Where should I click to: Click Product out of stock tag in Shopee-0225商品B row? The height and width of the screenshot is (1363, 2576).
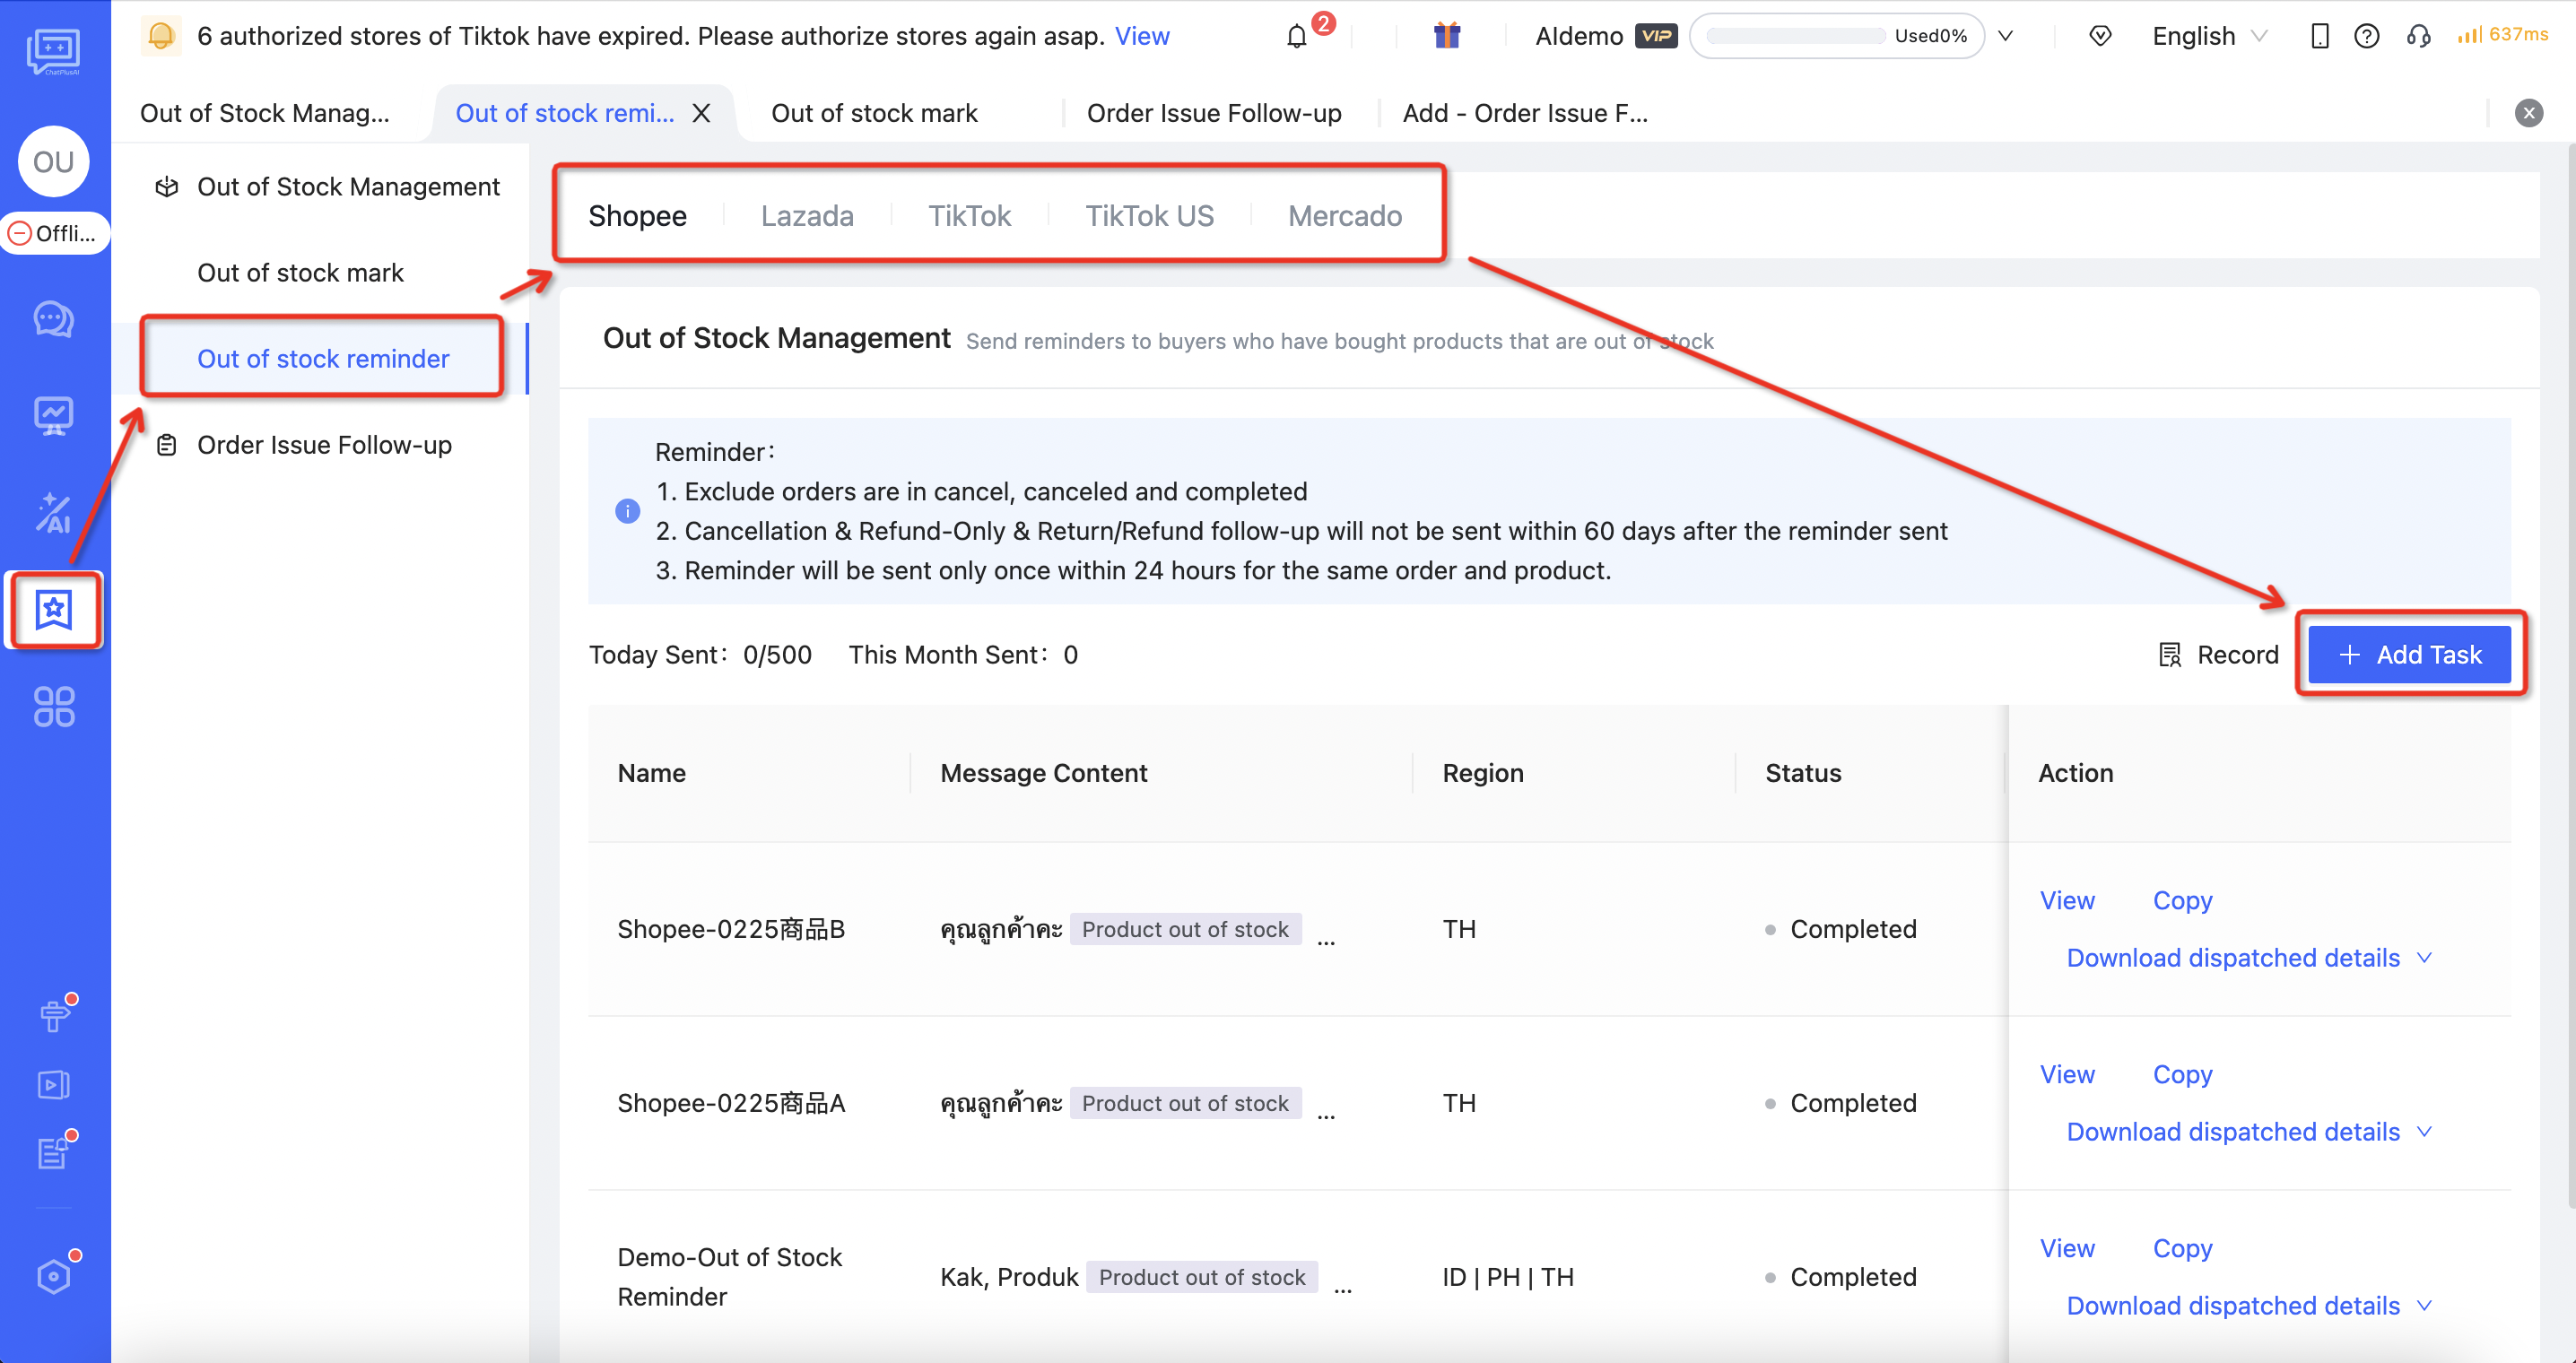(1185, 929)
